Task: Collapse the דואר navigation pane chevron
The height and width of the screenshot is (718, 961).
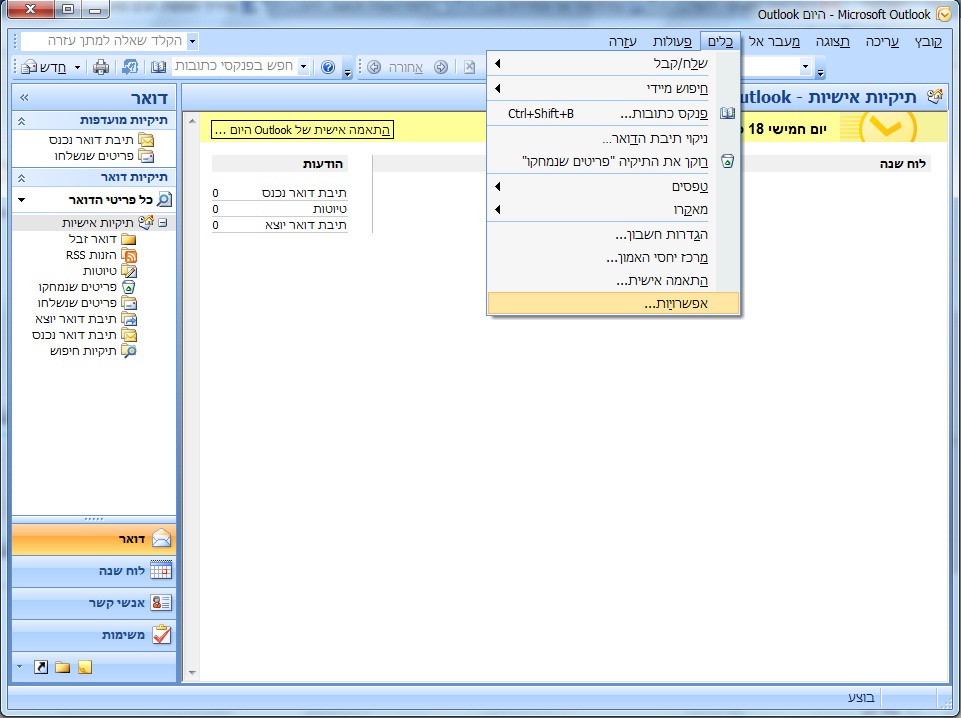Action: coord(25,97)
